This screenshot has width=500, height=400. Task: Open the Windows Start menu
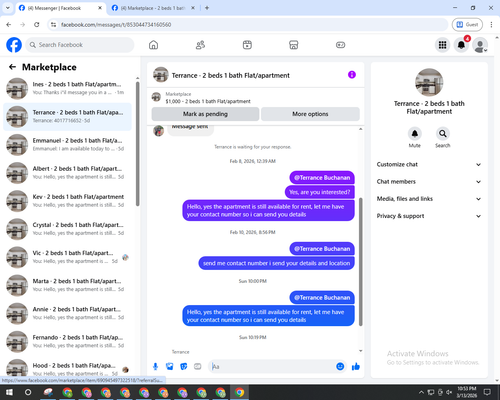tap(9, 392)
